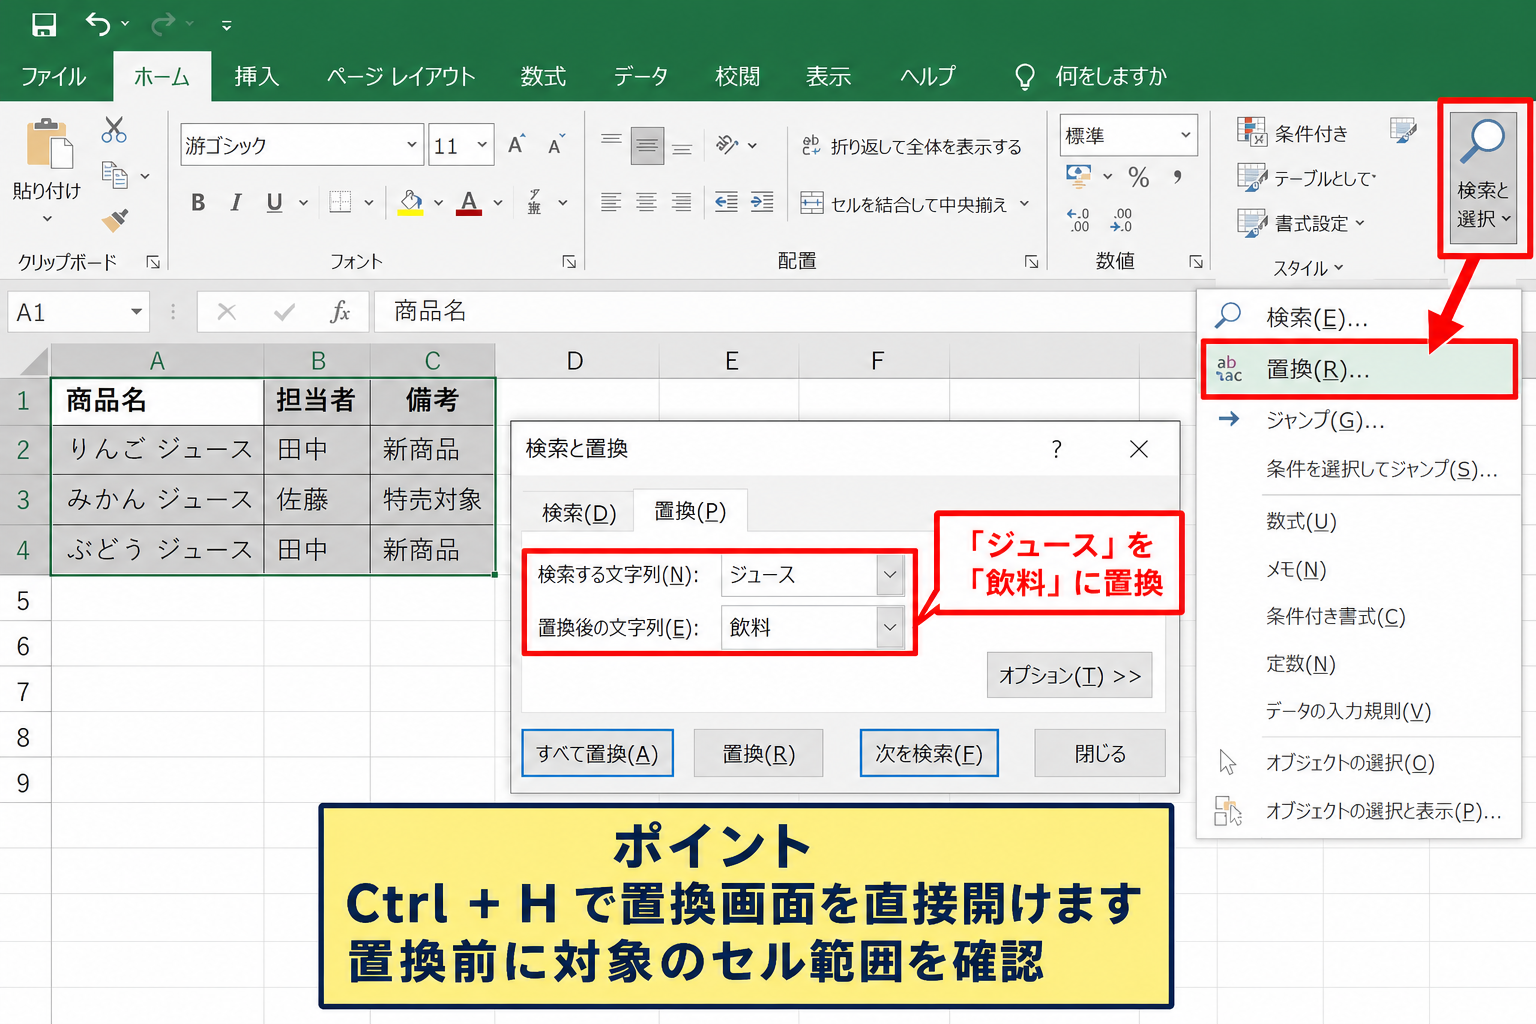Open font size dropdown showing 11

(483, 145)
